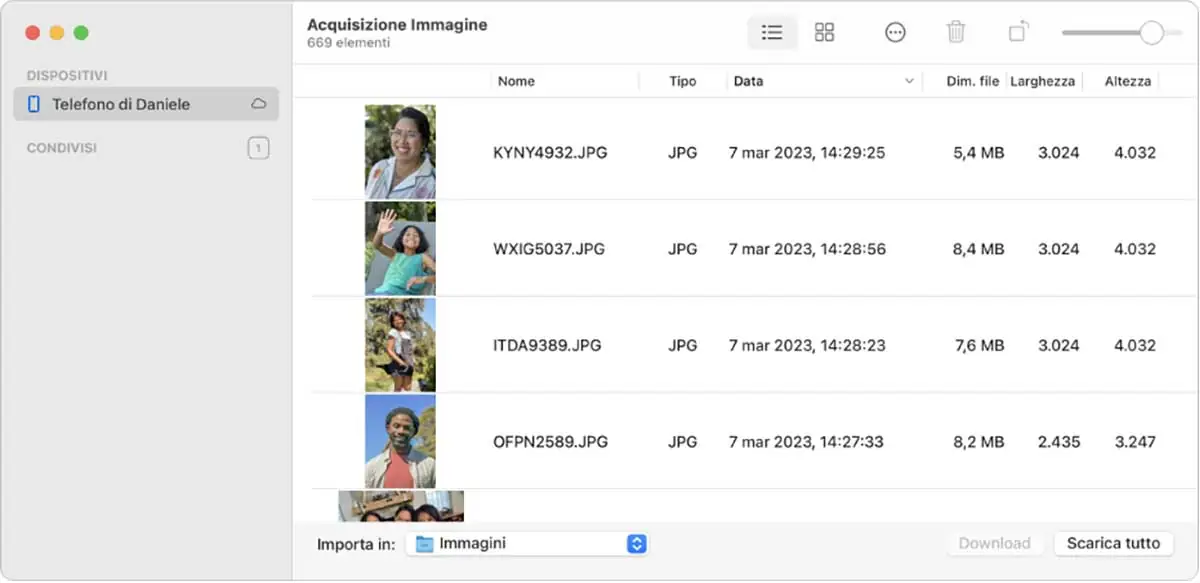Screen dimensions: 1200x583
Task: Click the trash icon to delete
Action: coord(956,31)
